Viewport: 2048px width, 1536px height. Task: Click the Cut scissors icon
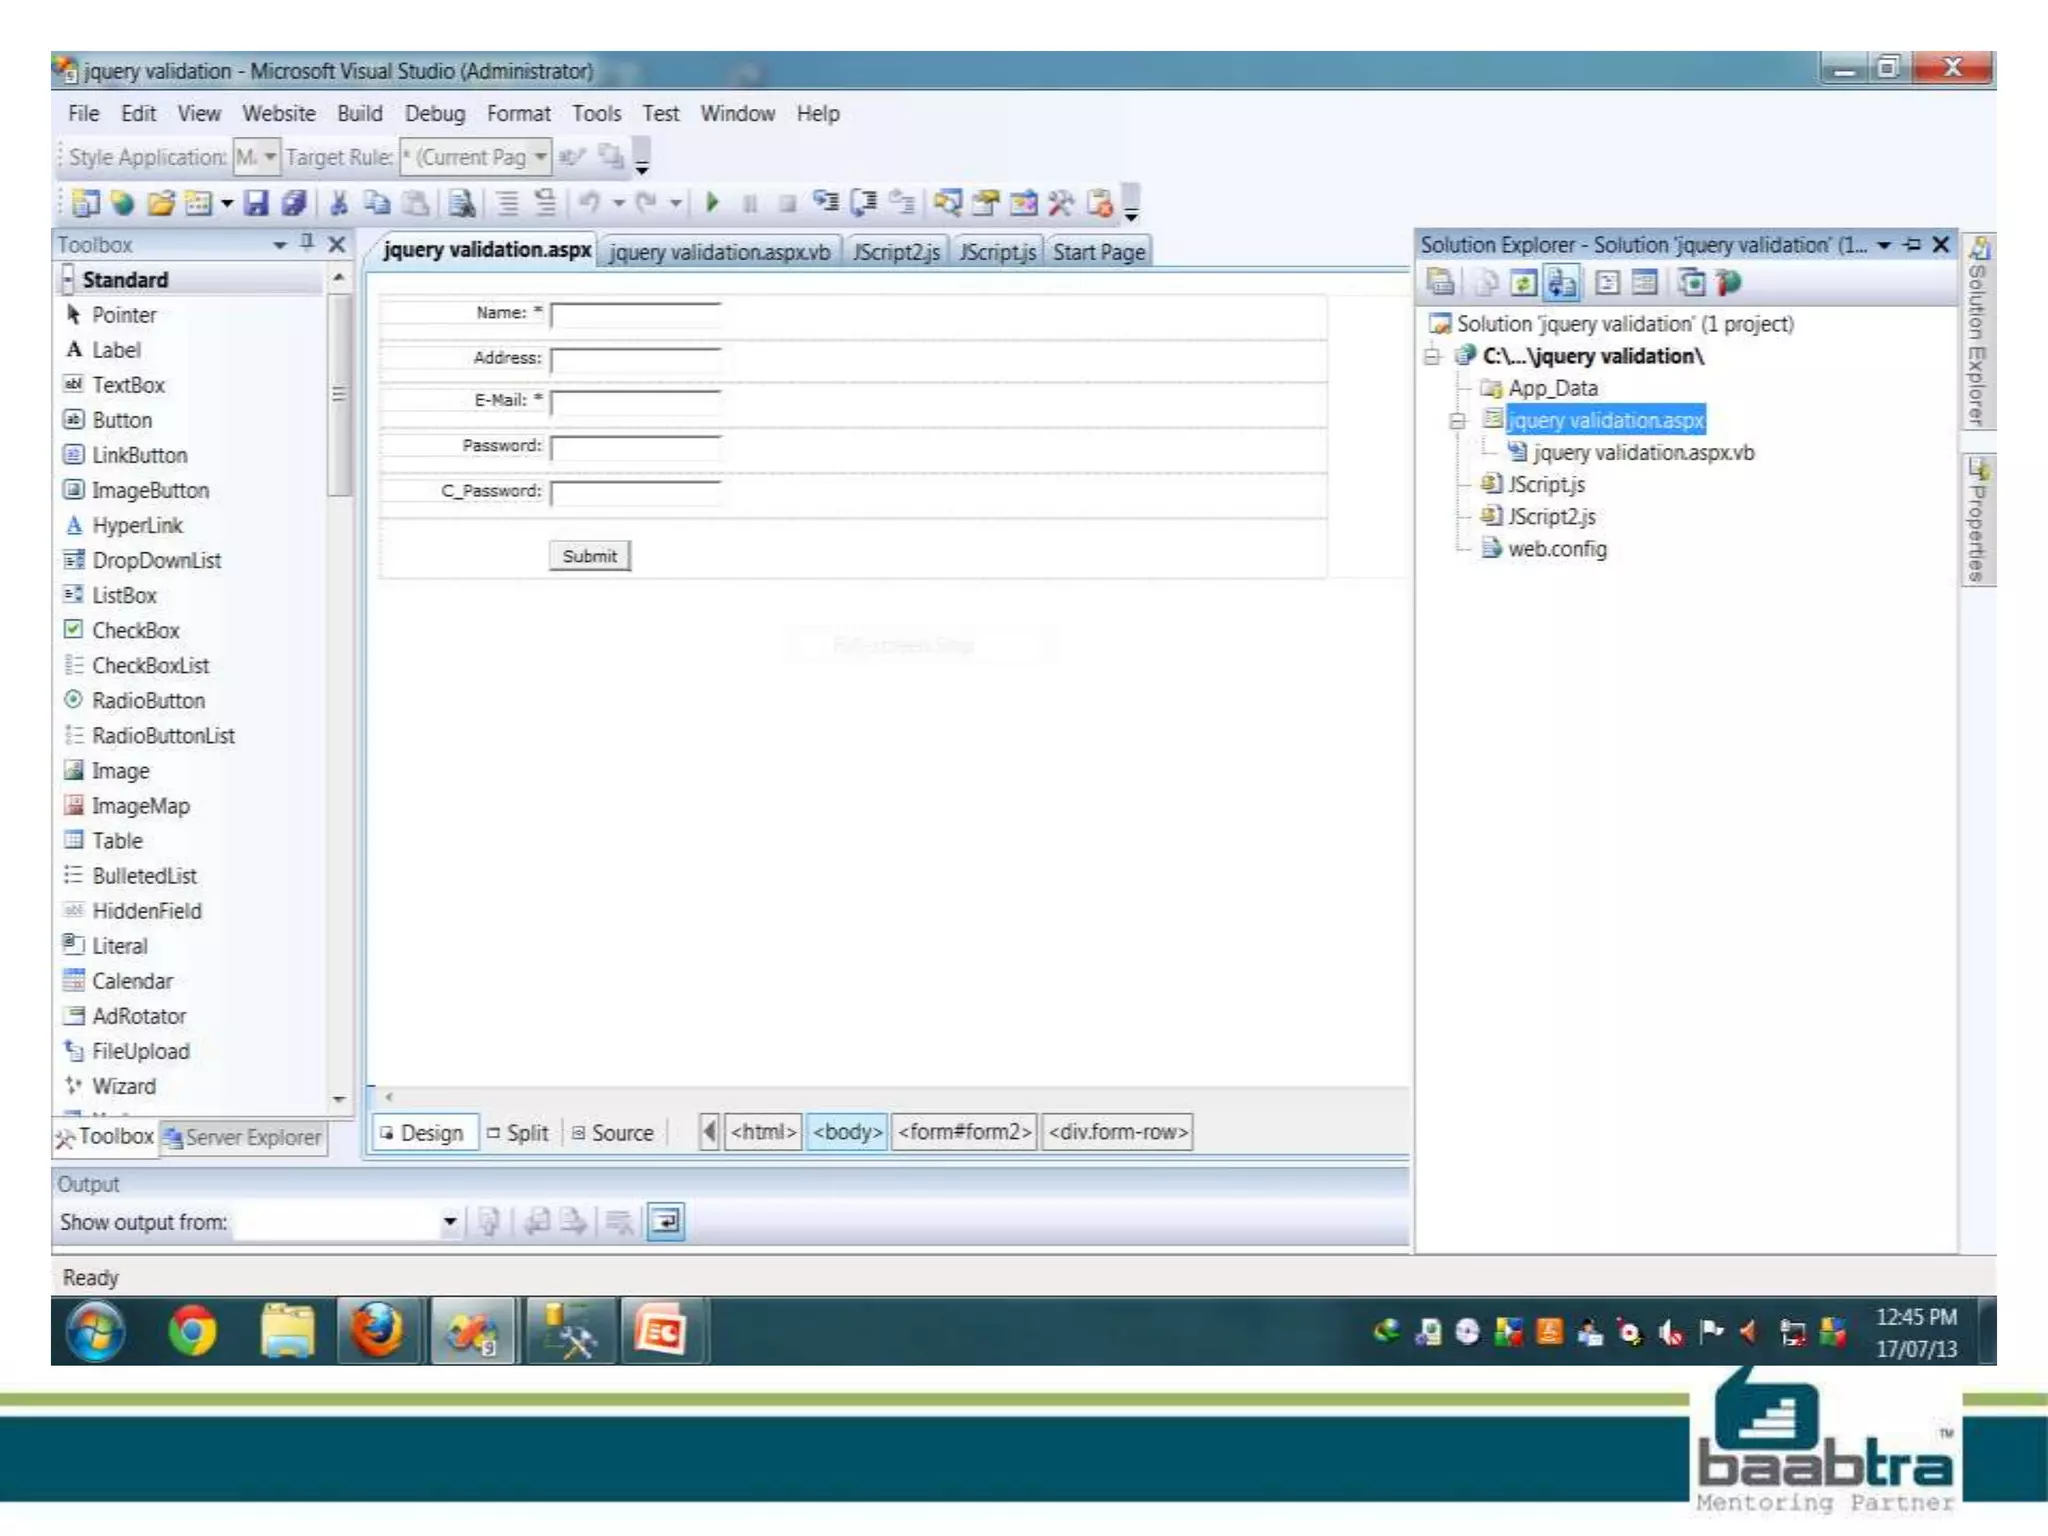339,203
